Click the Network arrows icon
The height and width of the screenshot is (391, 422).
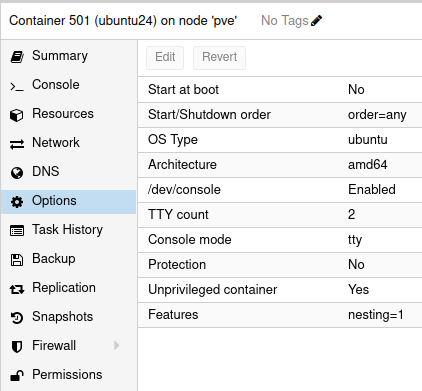17,144
